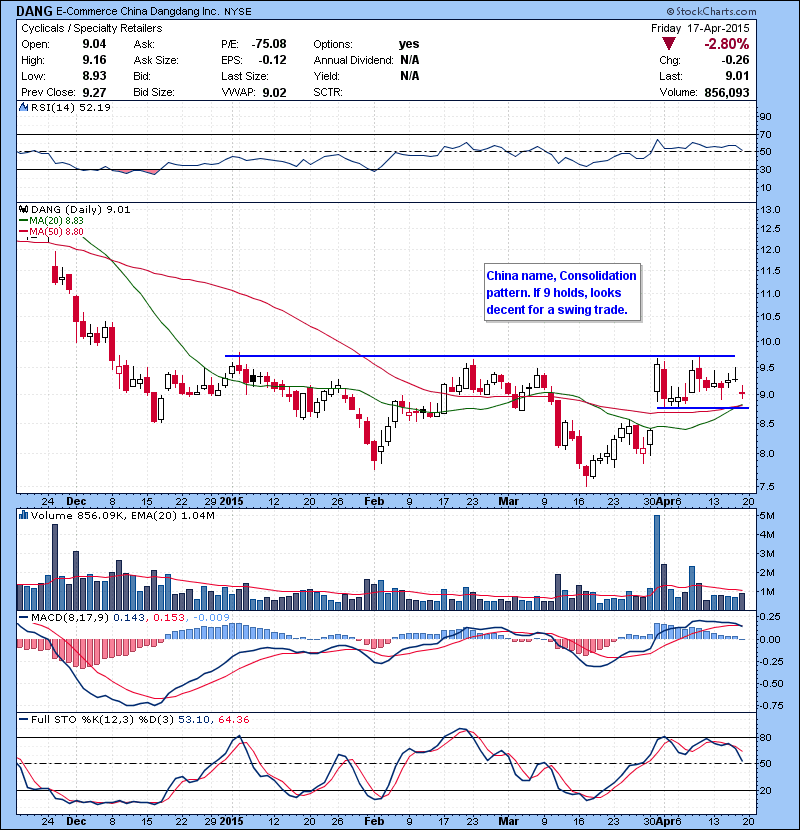Image resolution: width=800 pixels, height=830 pixels.
Task: Click the blue consolidation annotation text box
Action: (x=562, y=292)
